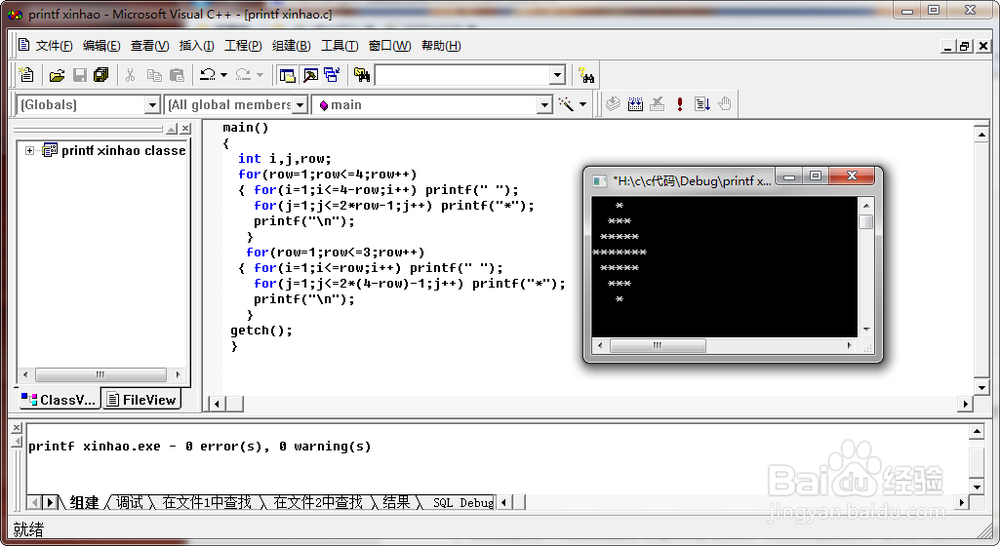The image size is (1000, 546).
Task: Switch to the 调试 output tab
Action: pyautogui.click(x=130, y=502)
